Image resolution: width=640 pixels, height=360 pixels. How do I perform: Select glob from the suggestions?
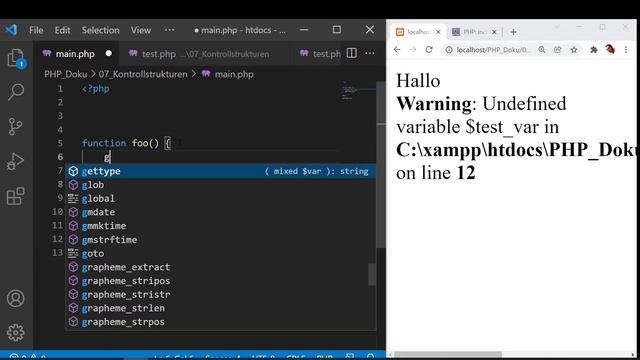220,185
